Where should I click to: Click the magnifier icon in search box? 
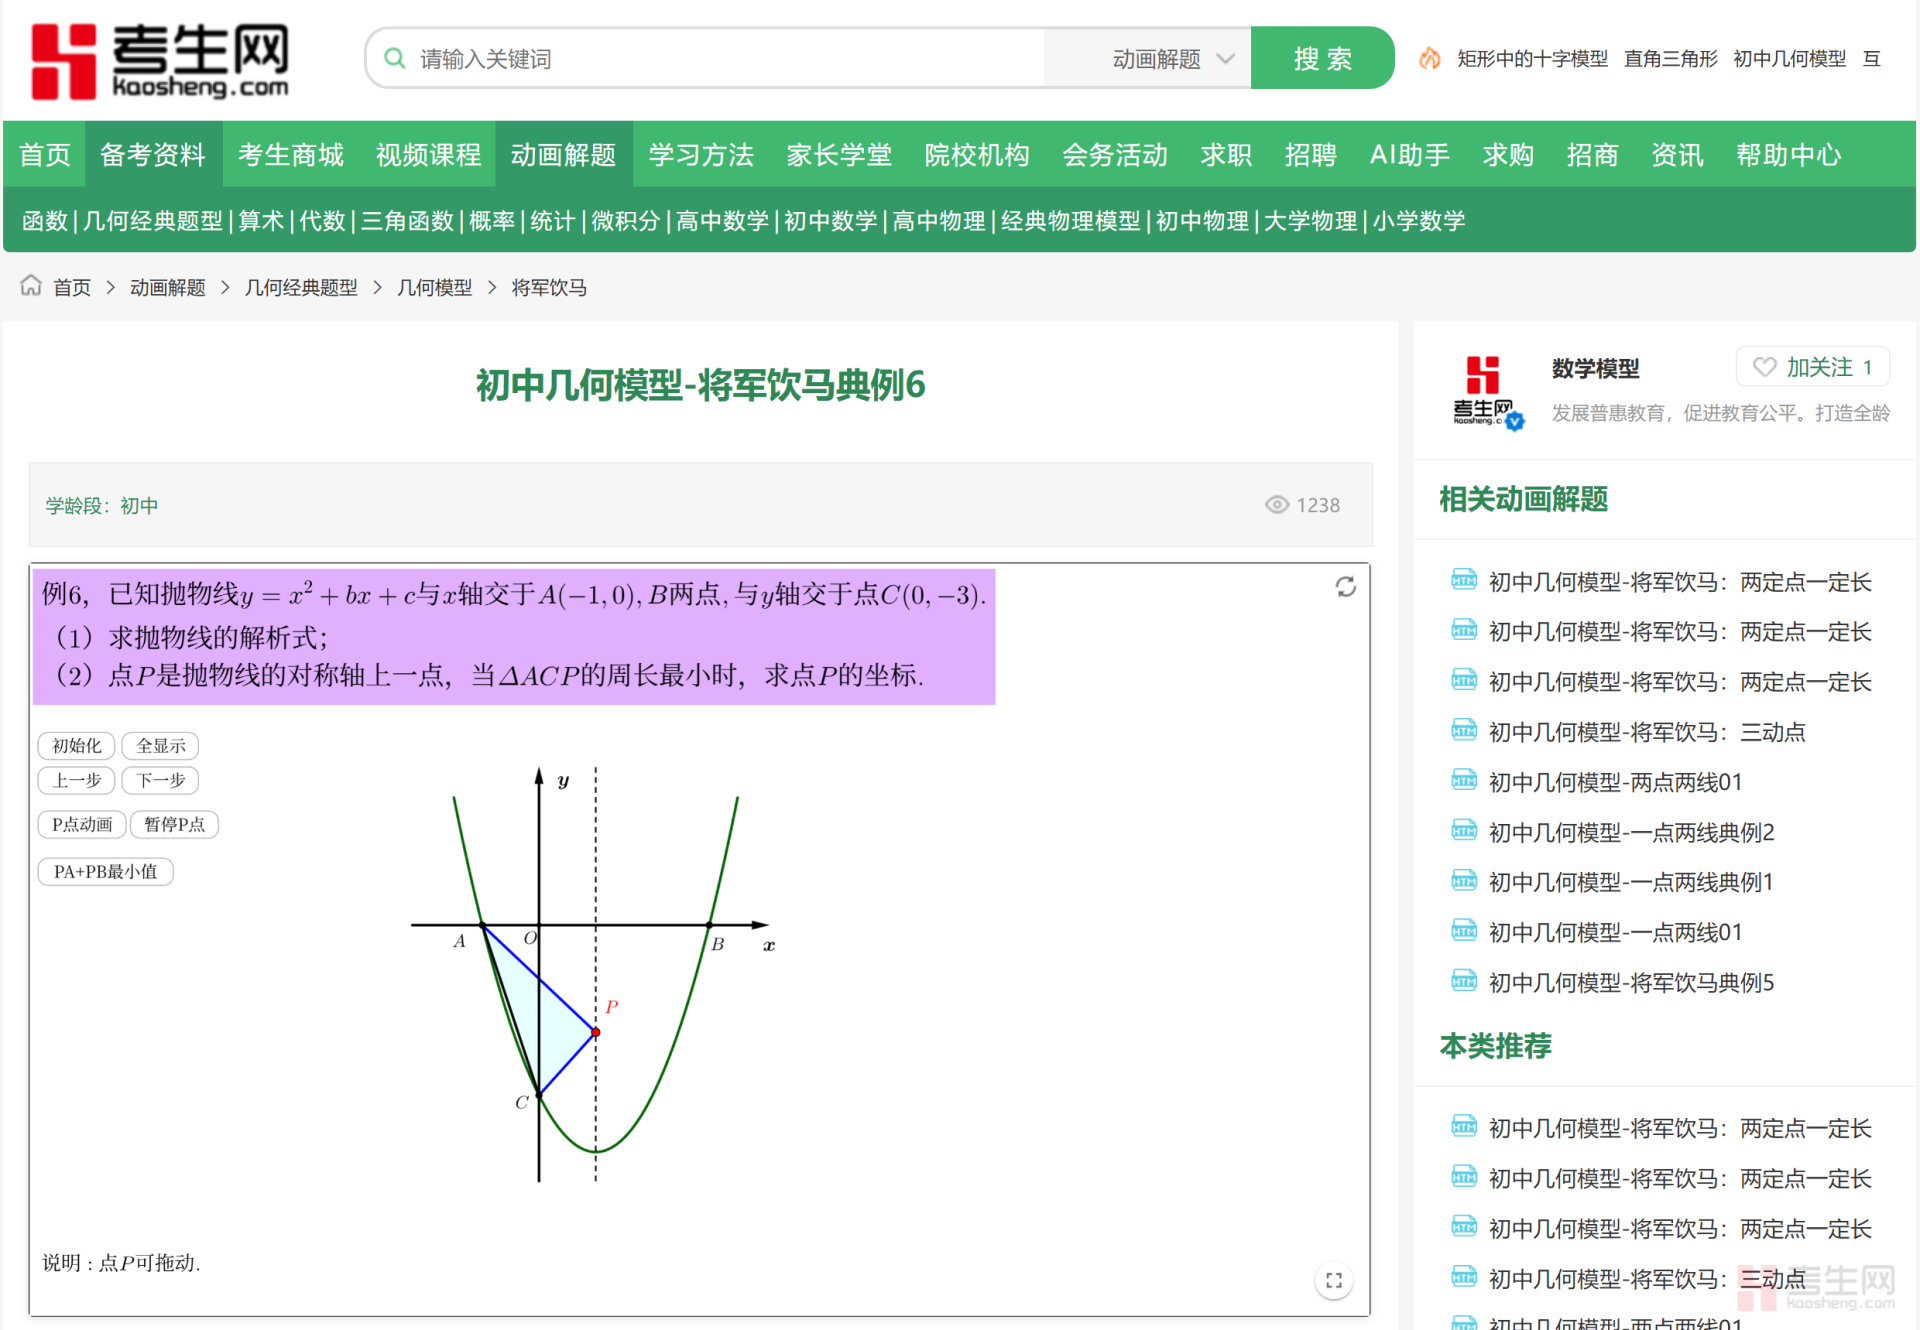click(395, 58)
